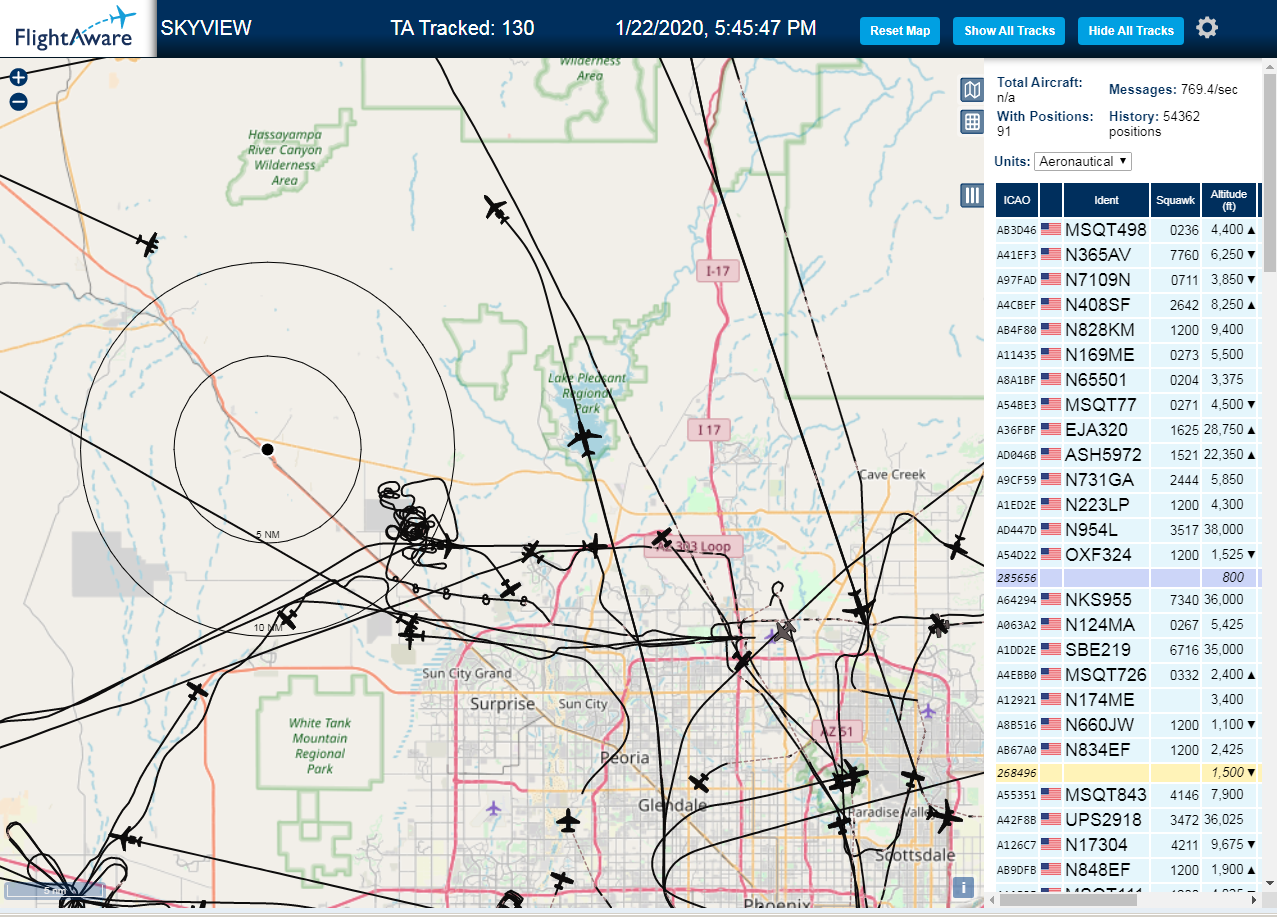The image size is (1277, 917).
Task: Zoom in the map with plus button
Action: tap(18, 77)
